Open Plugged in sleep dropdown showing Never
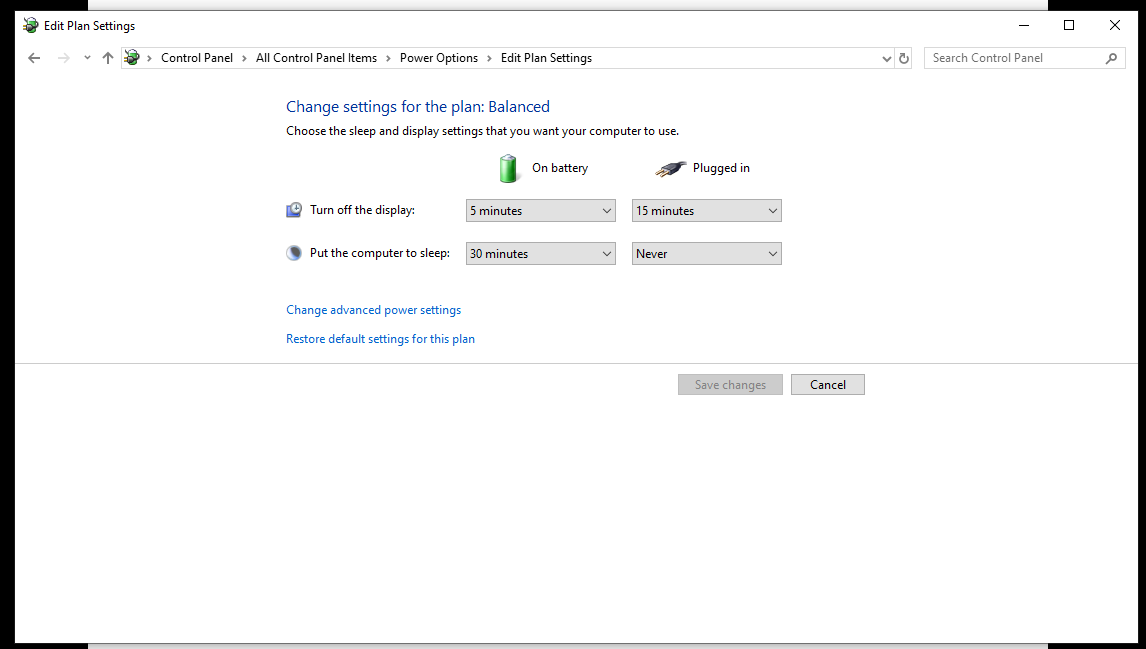This screenshot has width=1146, height=649. tap(706, 254)
